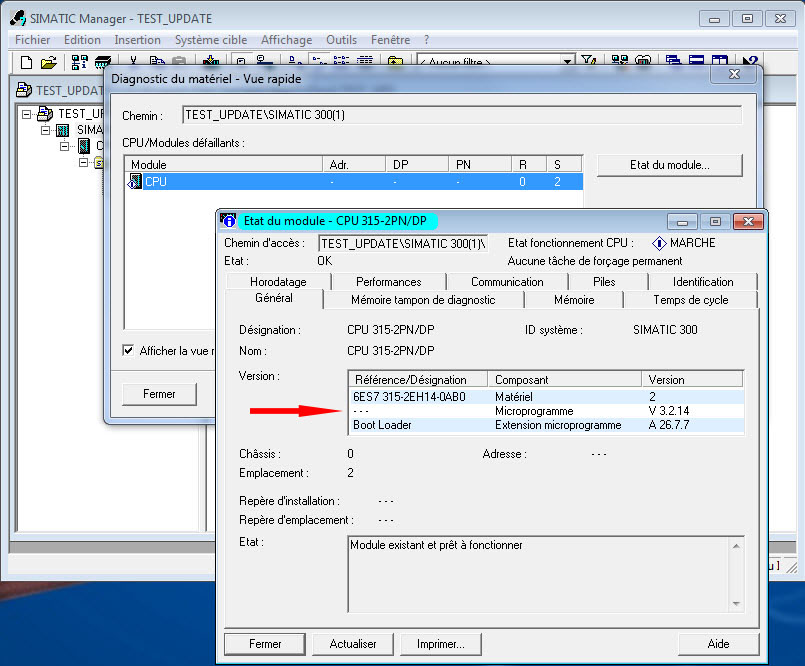This screenshot has width=805, height=666.
Task: Switch to the Mémoire tampon de diagnostic tab
Action: (422, 300)
